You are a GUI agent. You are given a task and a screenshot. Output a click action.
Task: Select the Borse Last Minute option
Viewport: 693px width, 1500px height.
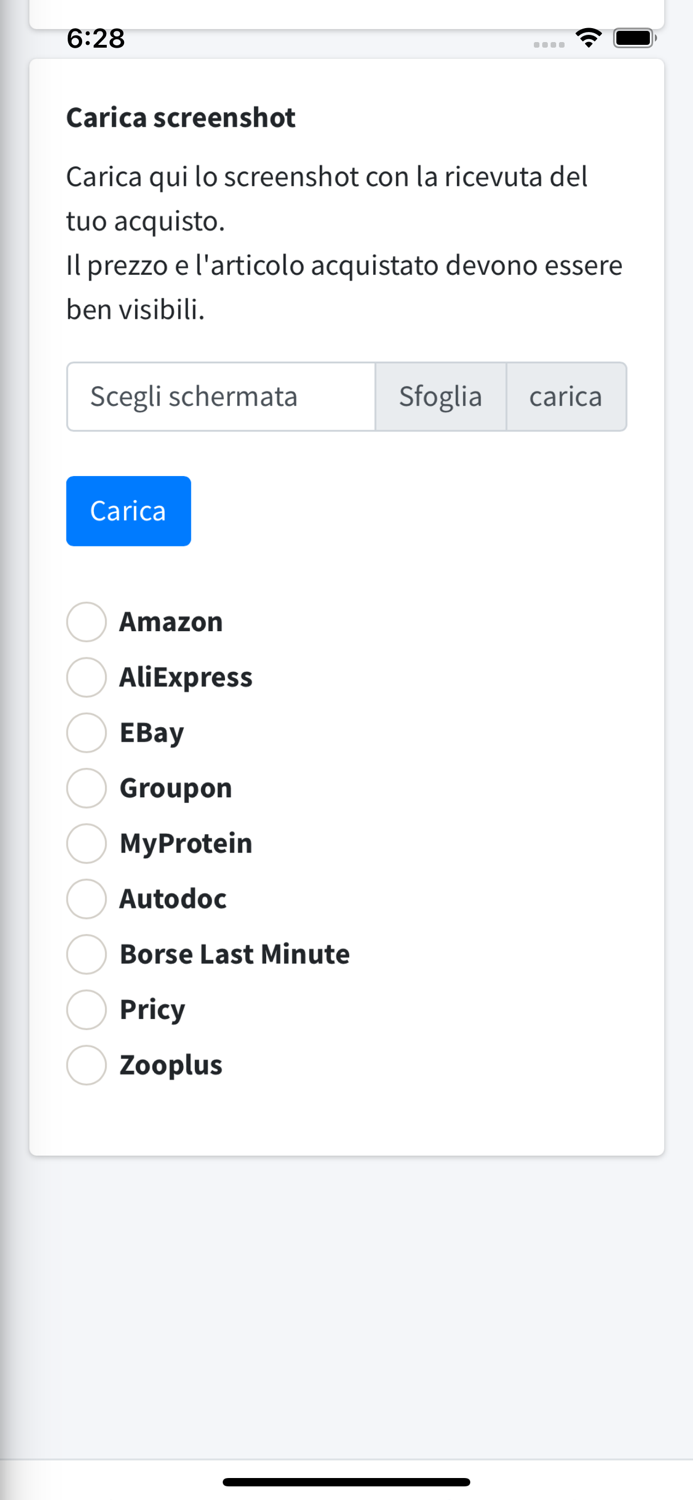pos(87,954)
